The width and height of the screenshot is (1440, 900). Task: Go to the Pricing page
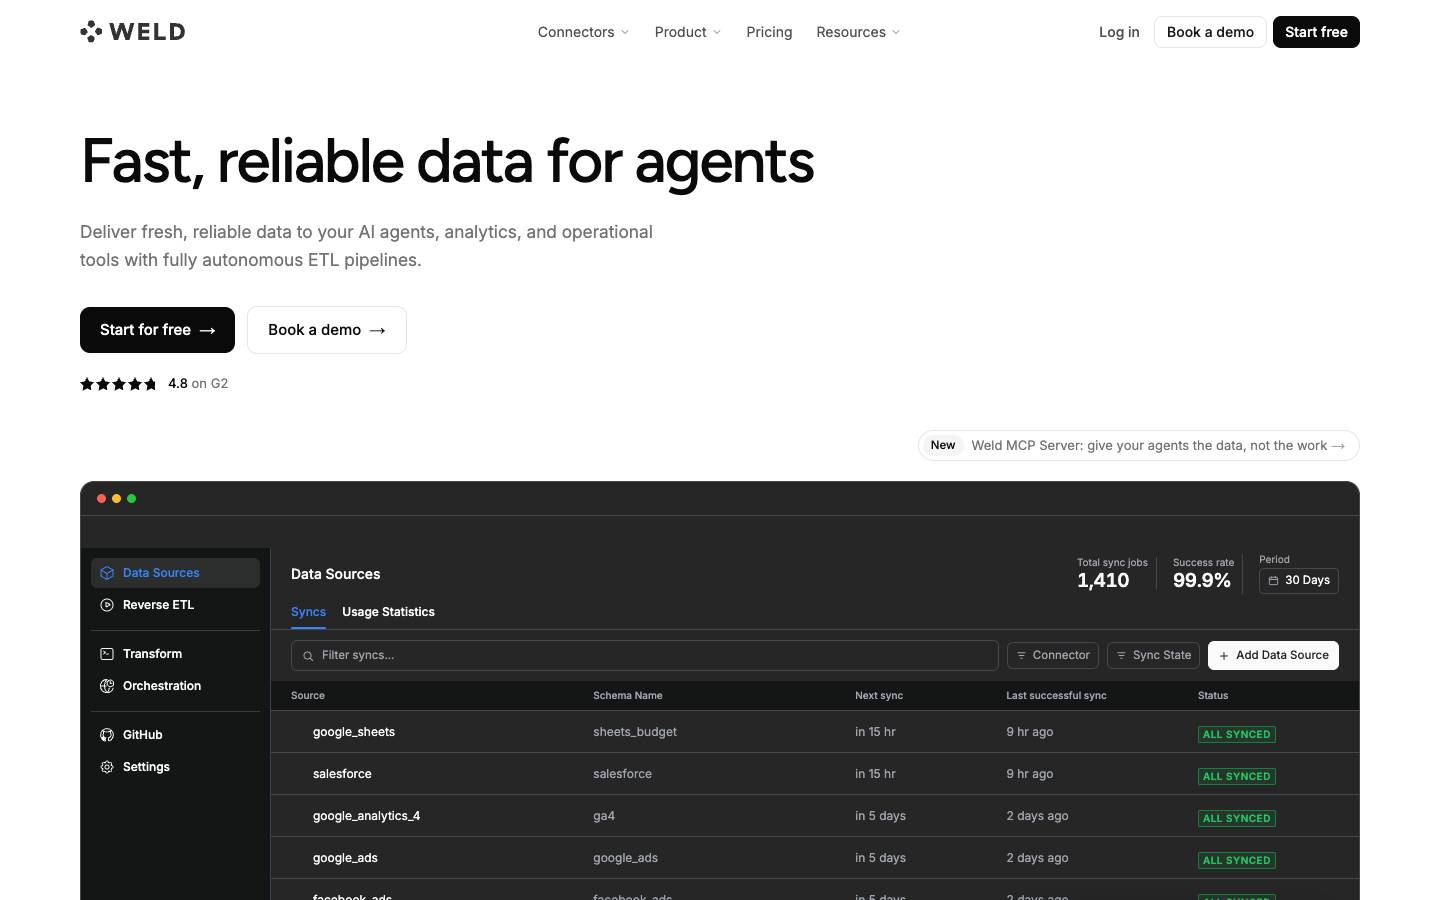point(769,32)
